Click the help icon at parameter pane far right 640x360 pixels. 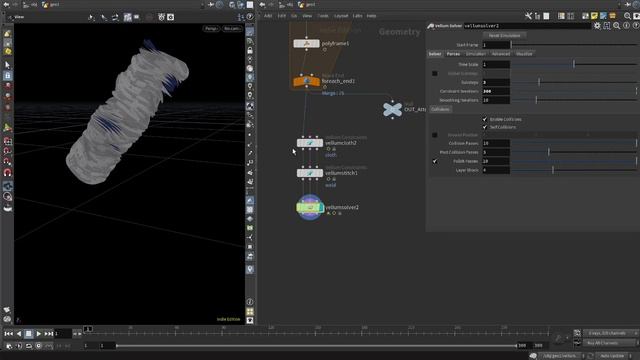pos(636,26)
